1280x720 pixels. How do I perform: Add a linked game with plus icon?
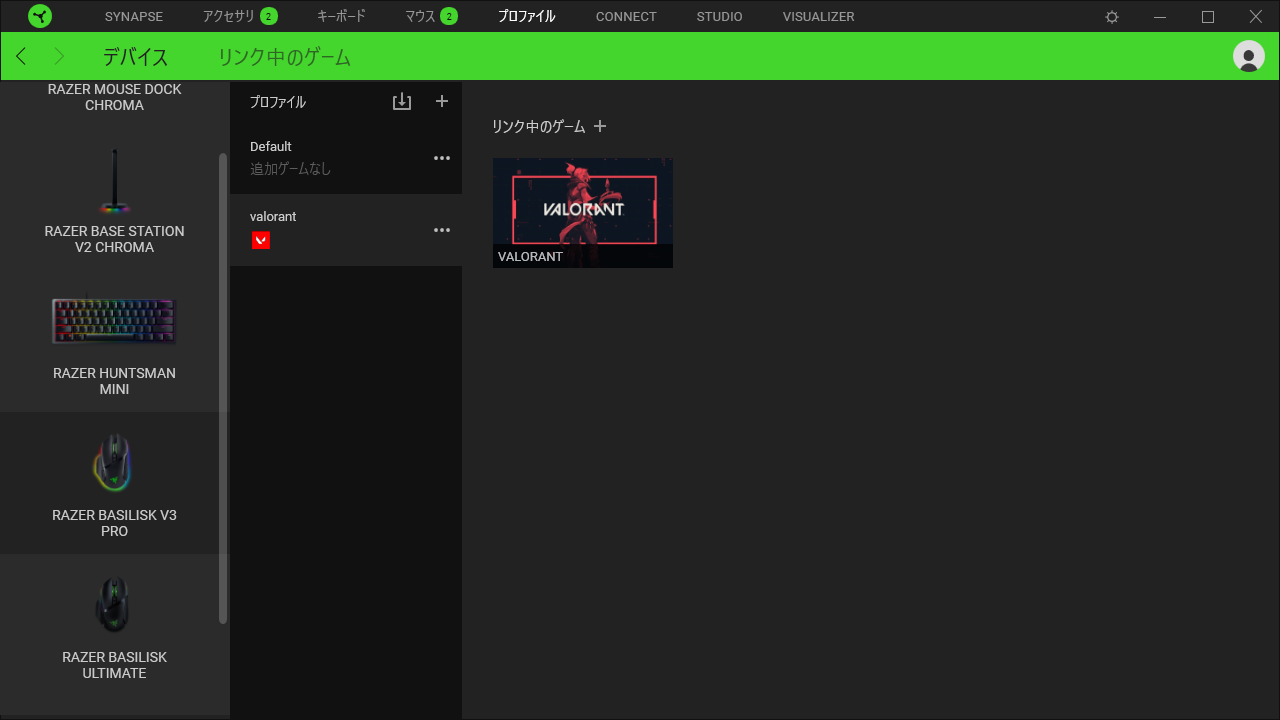point(600,126)
